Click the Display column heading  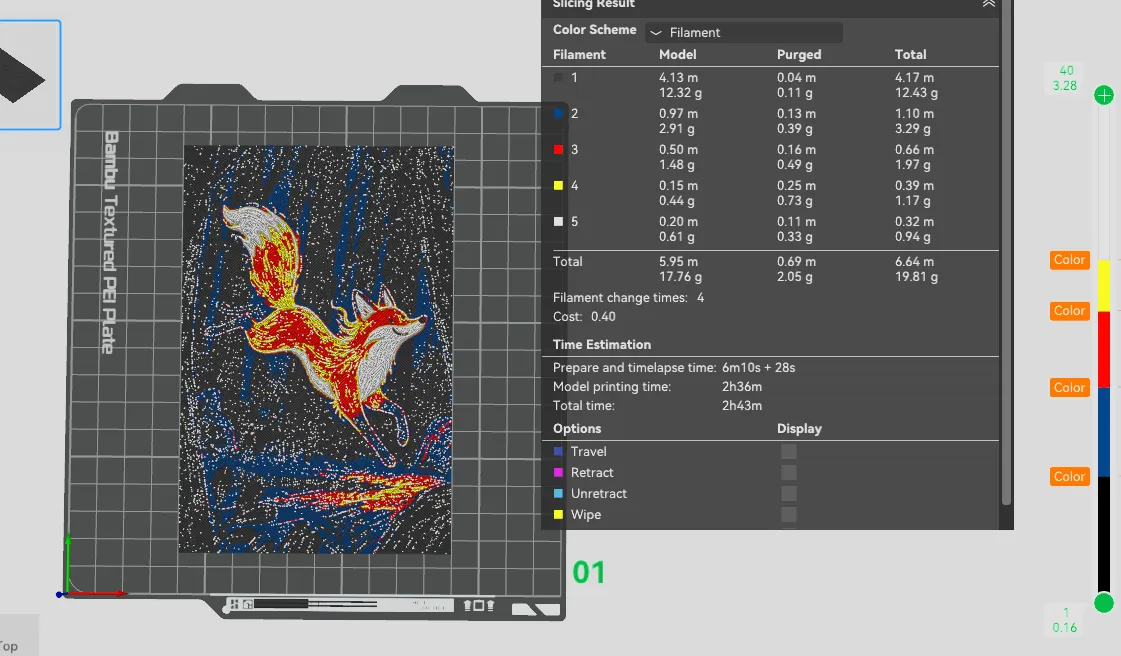click(x=799, y=429)
